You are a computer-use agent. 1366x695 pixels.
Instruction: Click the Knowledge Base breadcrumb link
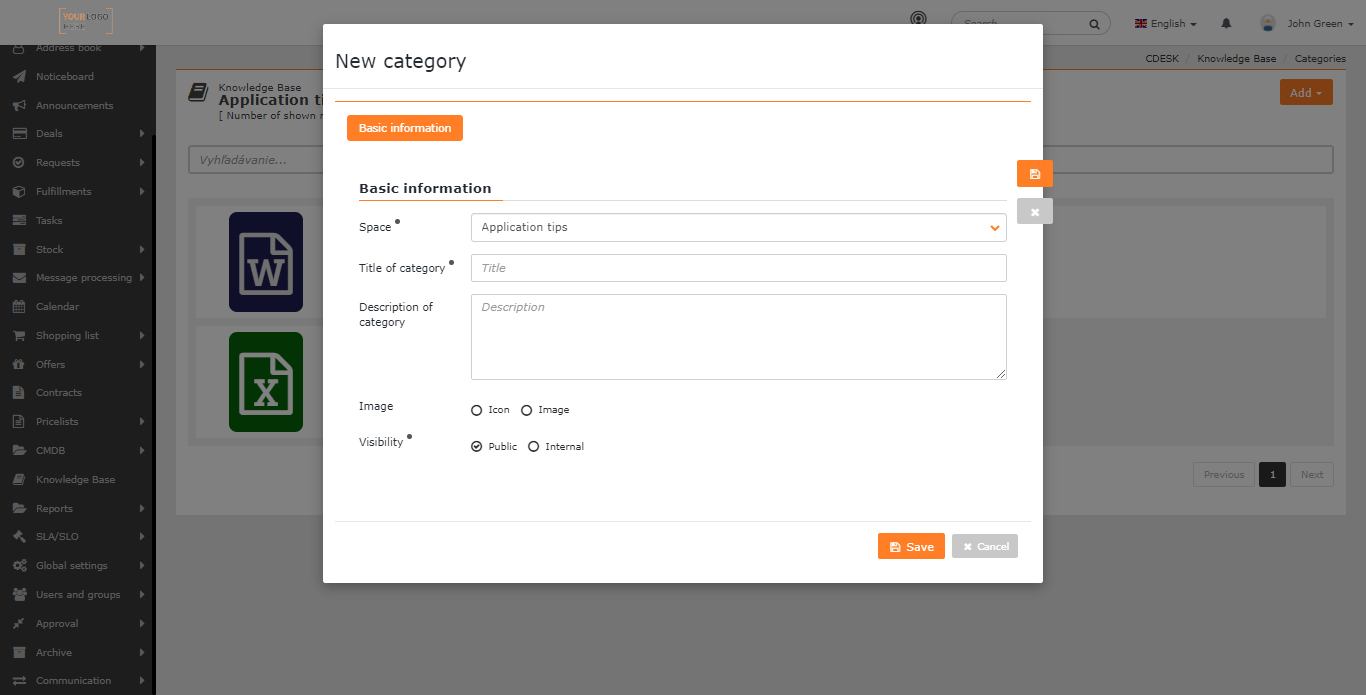click(1237, 59)
